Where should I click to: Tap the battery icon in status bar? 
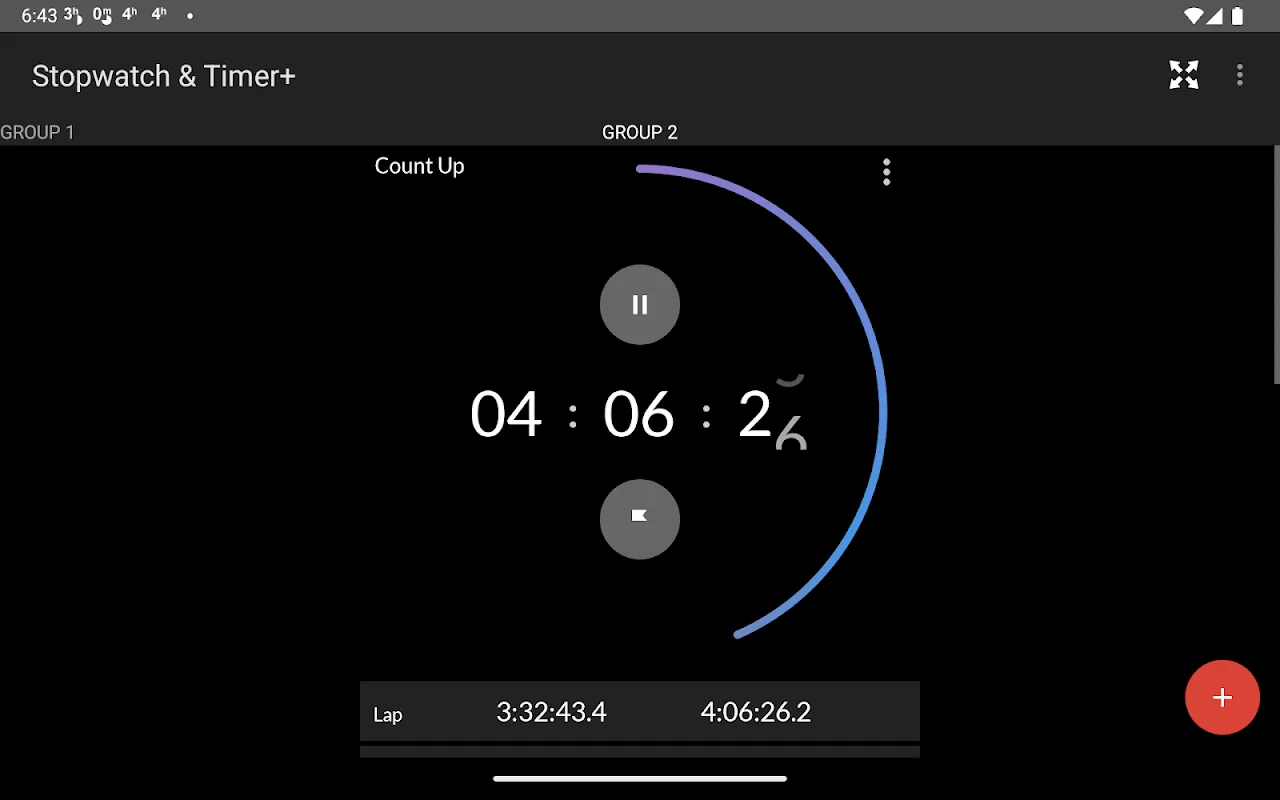(x=1238, y=15)
